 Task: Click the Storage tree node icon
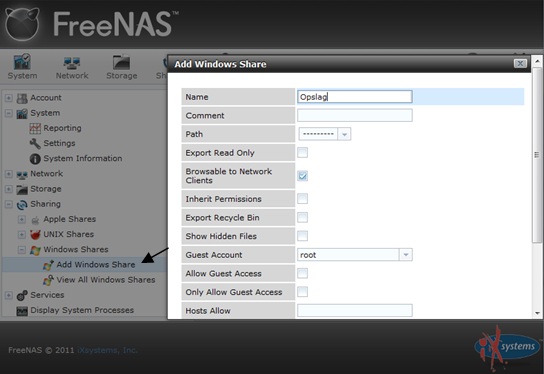click(22, 189)
